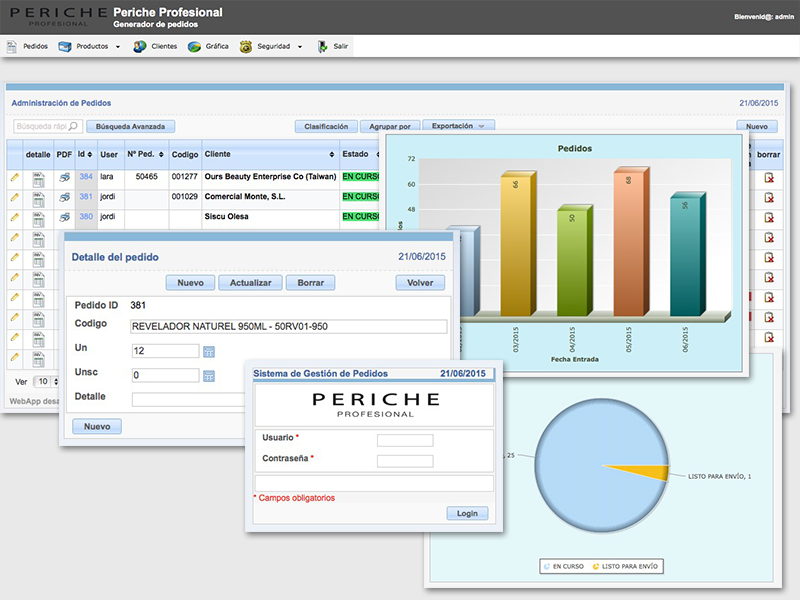Click the client name Siscu Olesa
This screenshot has width=800, height=600.
click(x=227, y=216)
